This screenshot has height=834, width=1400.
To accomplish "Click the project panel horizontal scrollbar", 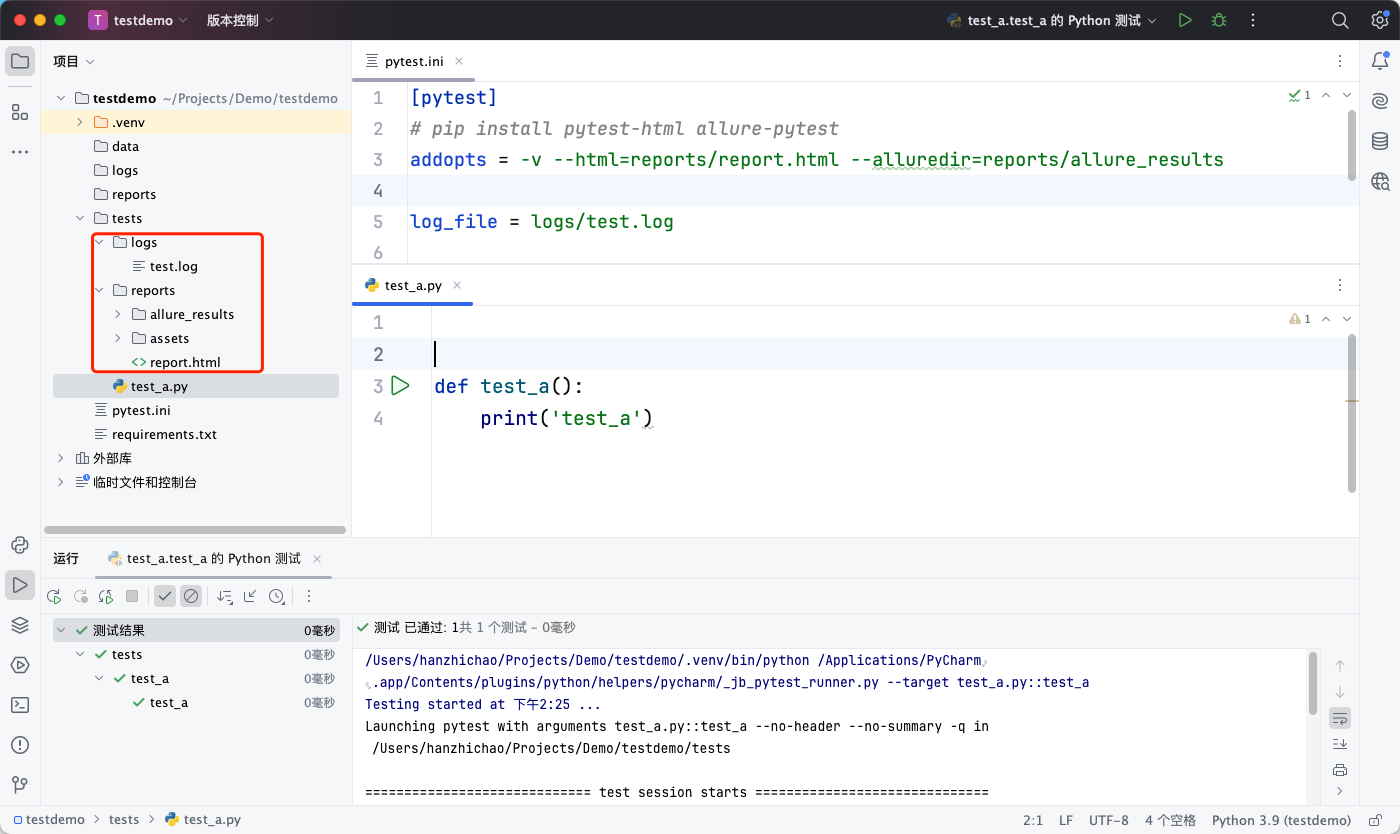I will point(195,530).
